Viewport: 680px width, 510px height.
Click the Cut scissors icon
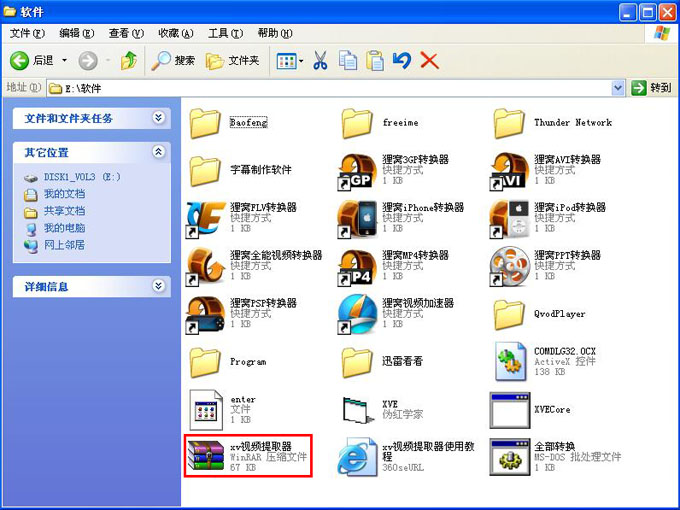coord(320,60)
